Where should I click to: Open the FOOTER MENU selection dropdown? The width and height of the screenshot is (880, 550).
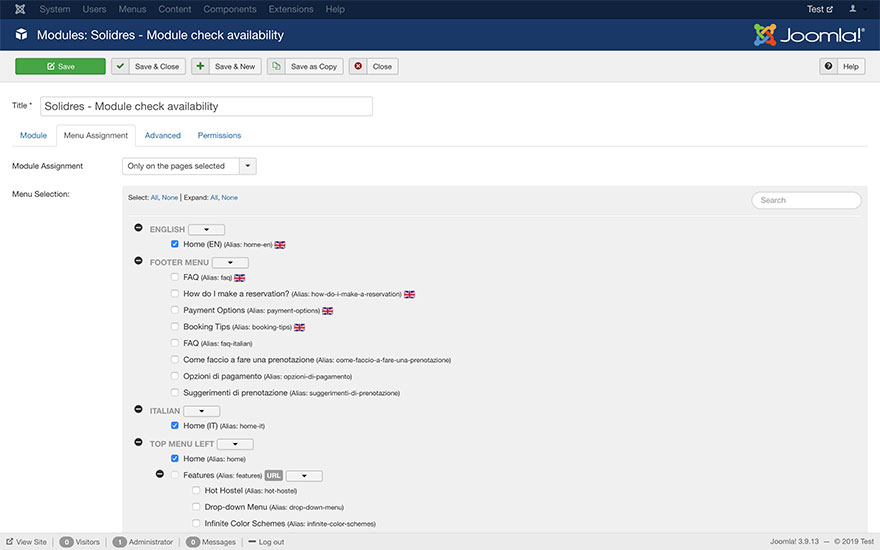[x=230, y=263]
